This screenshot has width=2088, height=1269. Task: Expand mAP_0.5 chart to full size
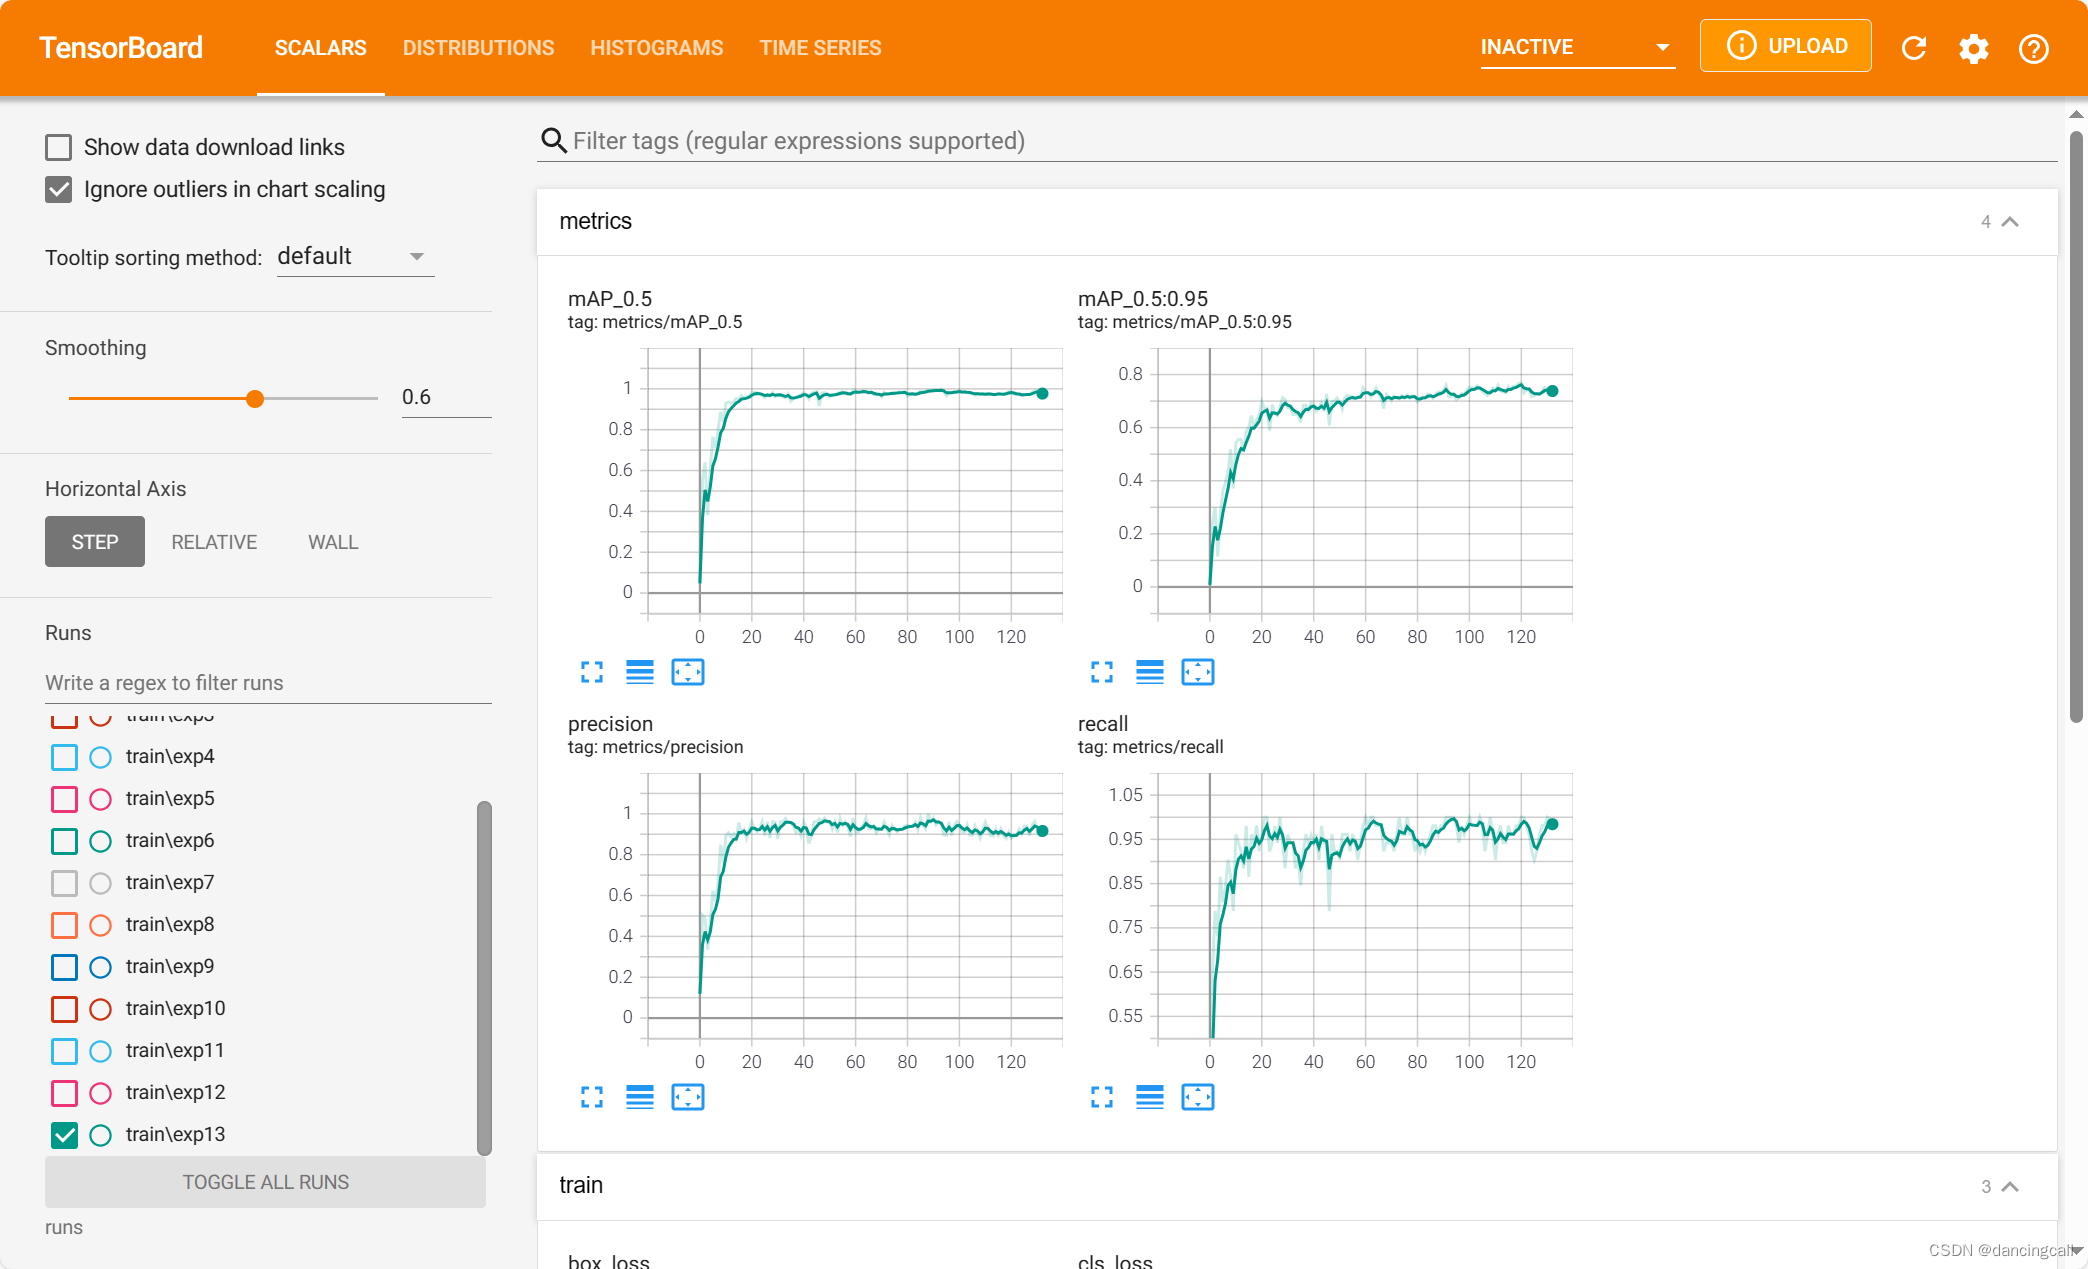pos(592,672)
